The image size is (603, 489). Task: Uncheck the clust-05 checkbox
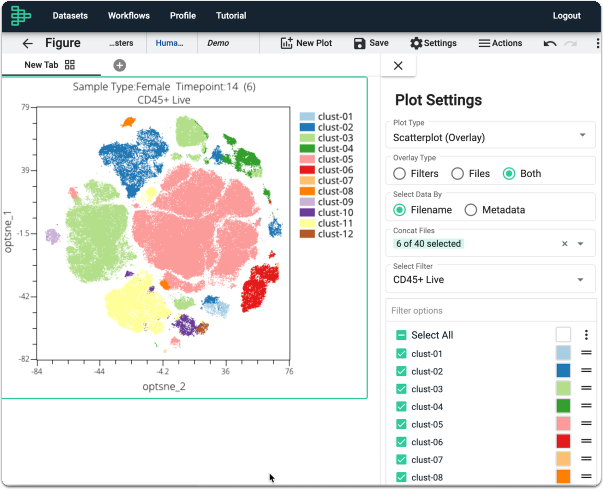[x=401, y=424]
